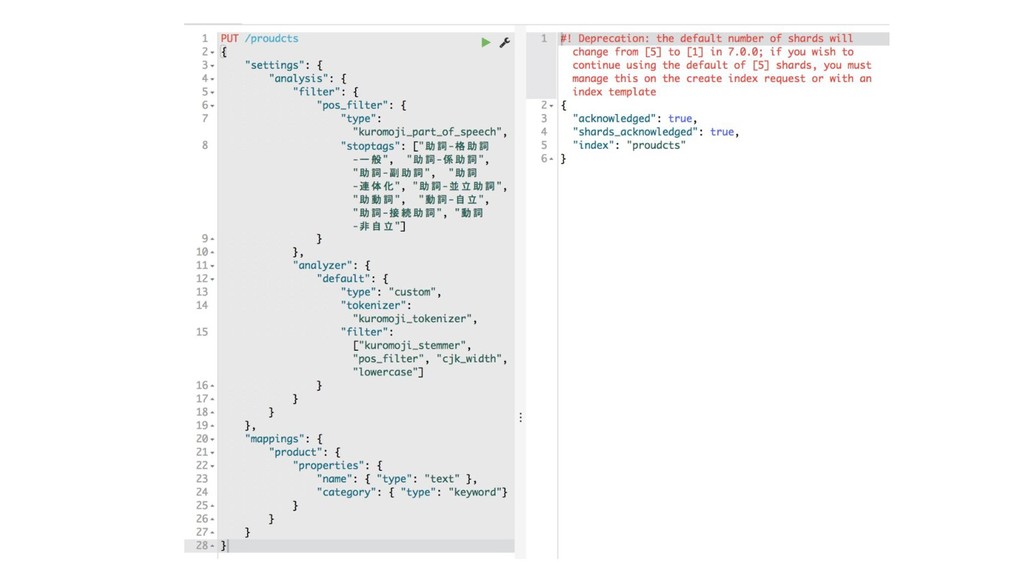Click the "custom" analyzer type value

pyautogui.click(x=412, y=292)
